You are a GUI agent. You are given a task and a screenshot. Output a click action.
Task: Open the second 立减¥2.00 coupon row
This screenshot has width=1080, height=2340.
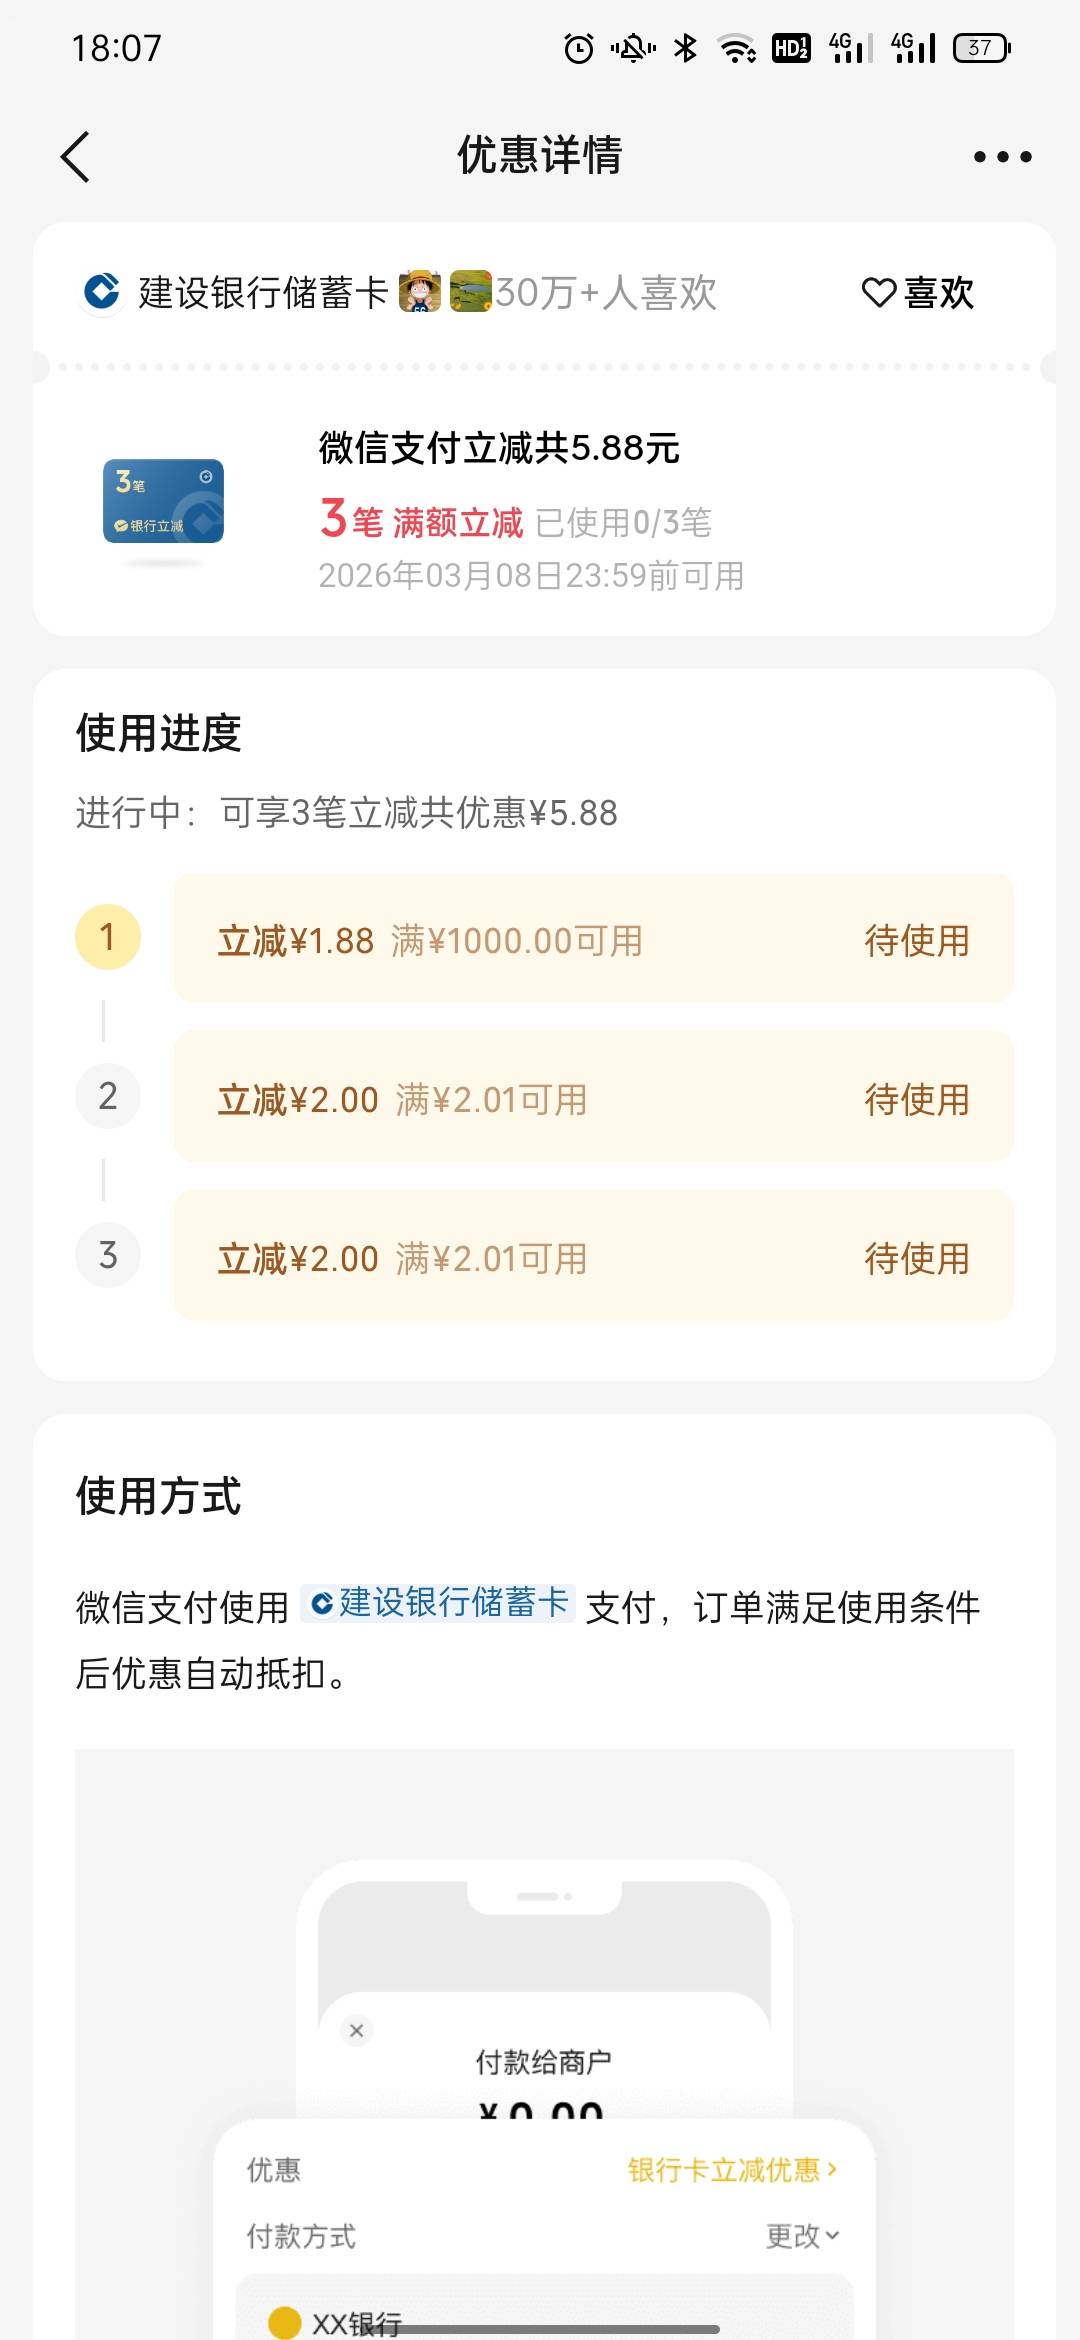[593, 1098]
